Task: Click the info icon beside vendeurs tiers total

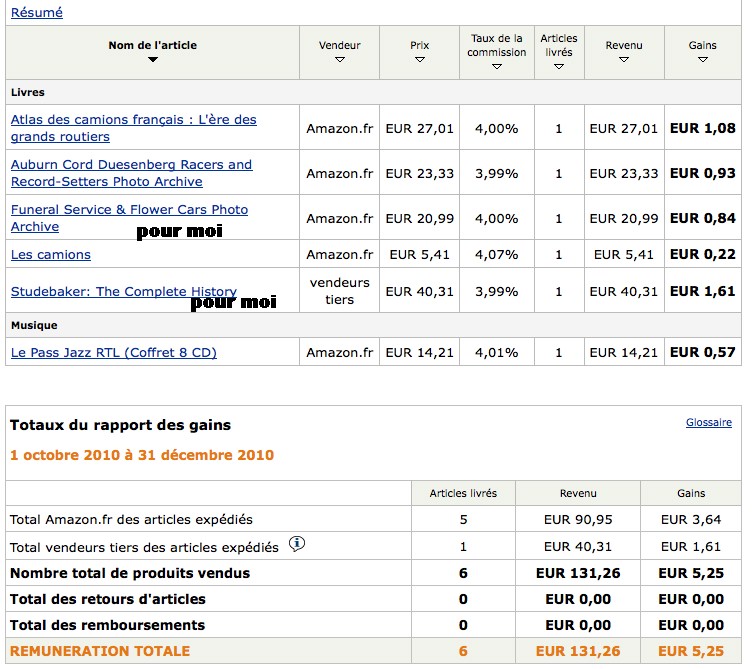Action: [x=297, y=545]
